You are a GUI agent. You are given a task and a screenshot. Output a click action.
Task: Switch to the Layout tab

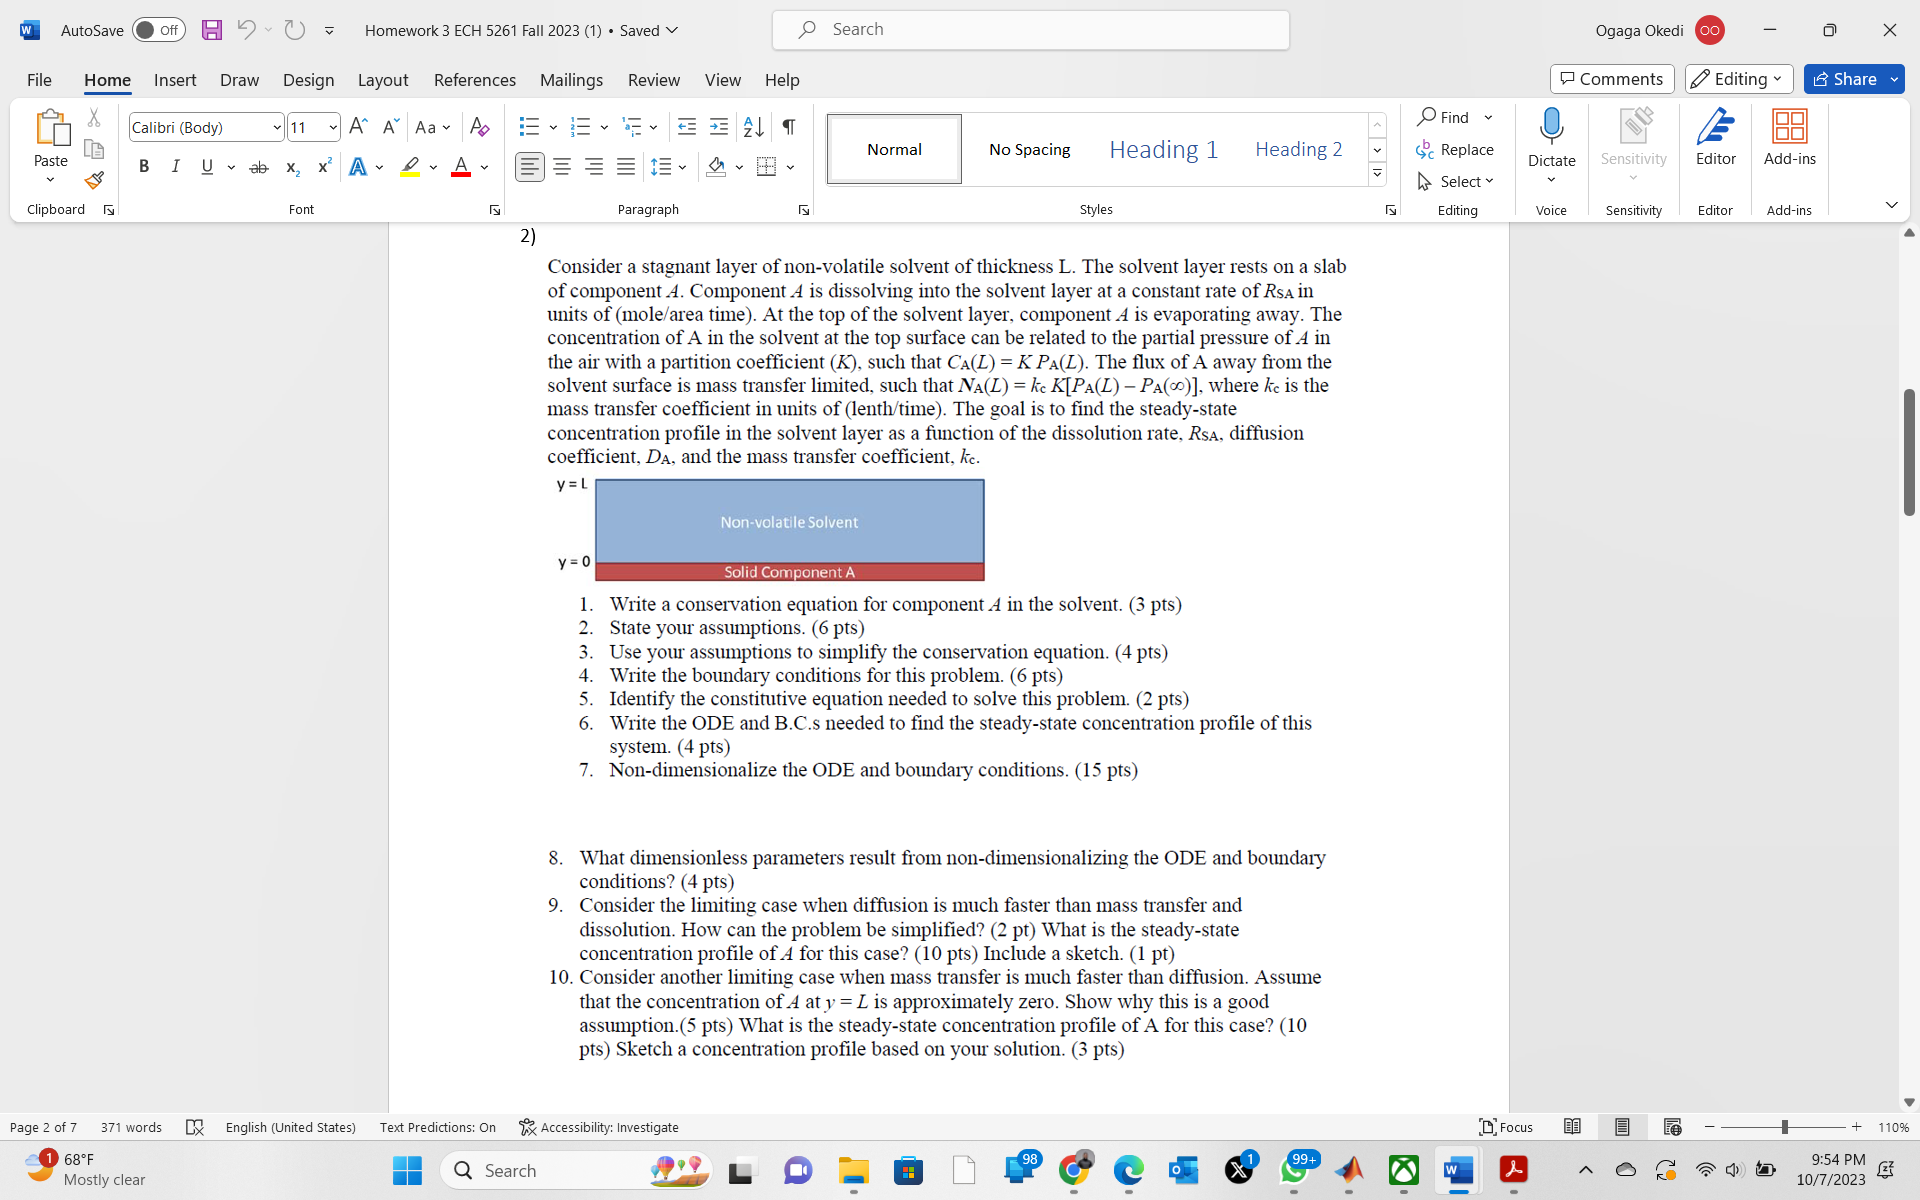(x=382, y=80)
